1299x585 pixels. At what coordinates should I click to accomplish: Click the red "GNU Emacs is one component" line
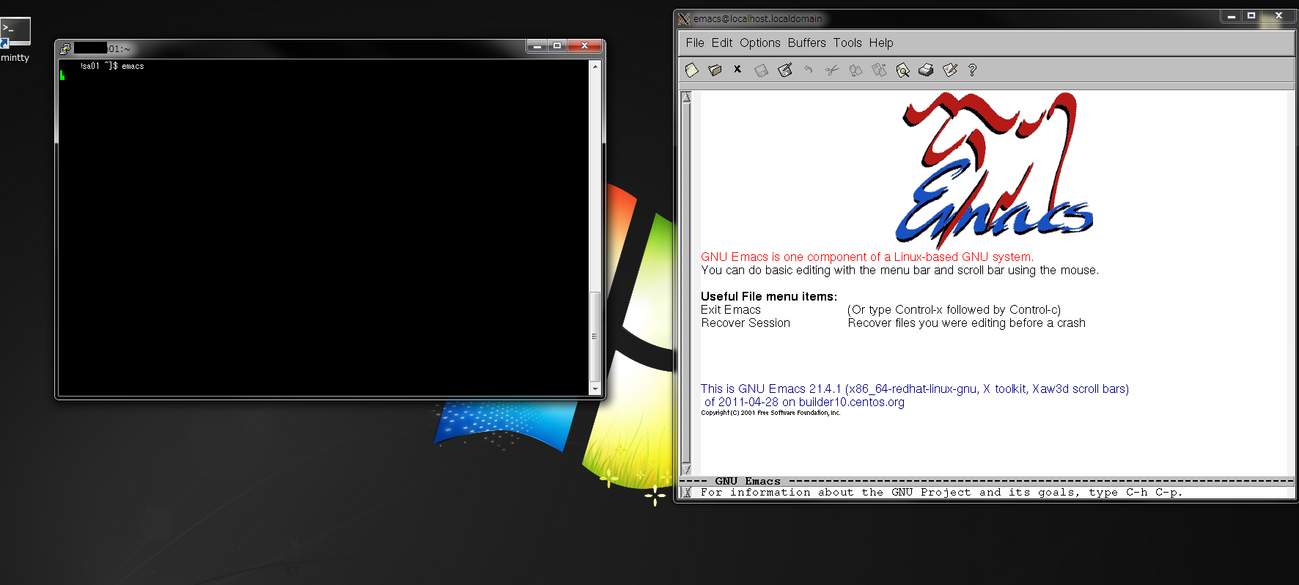click(868, 257)
